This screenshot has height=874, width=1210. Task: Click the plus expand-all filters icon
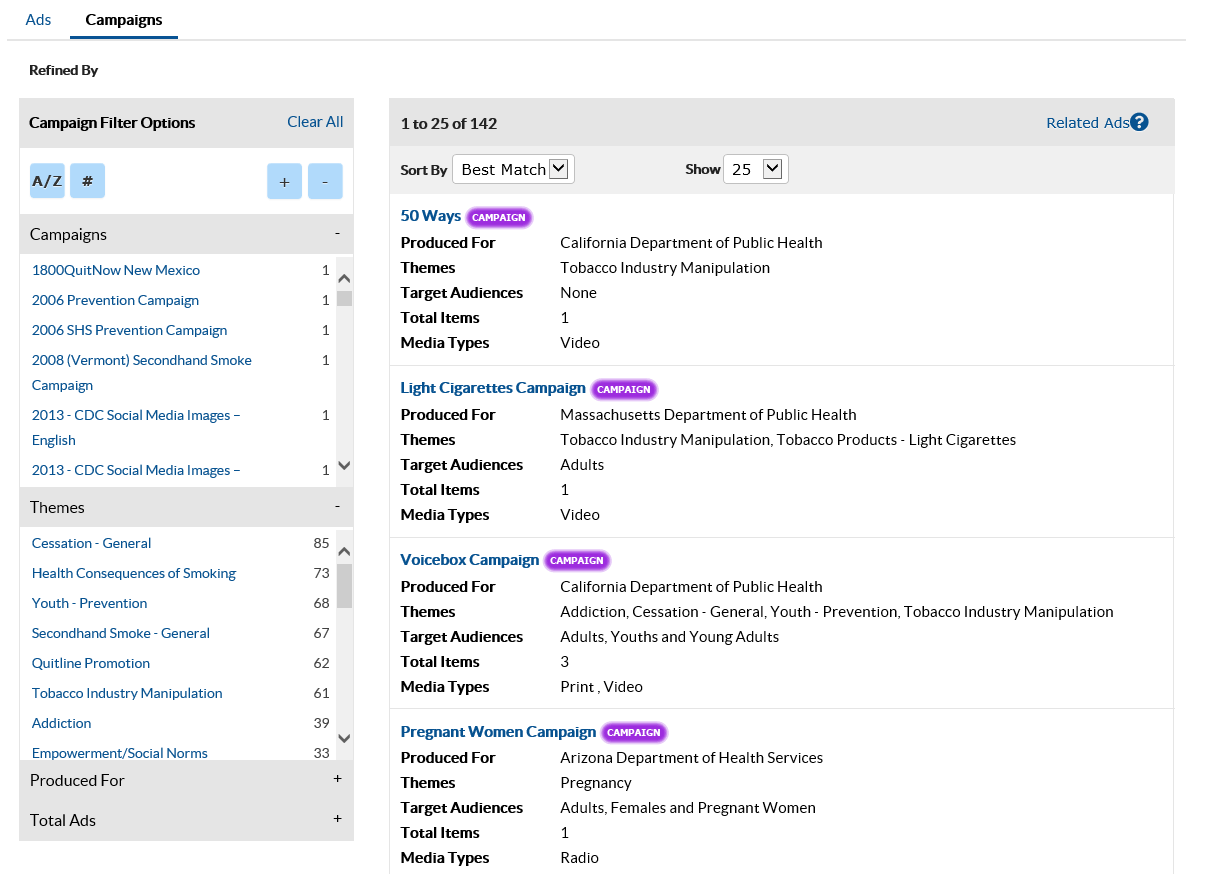coord(284,181)
